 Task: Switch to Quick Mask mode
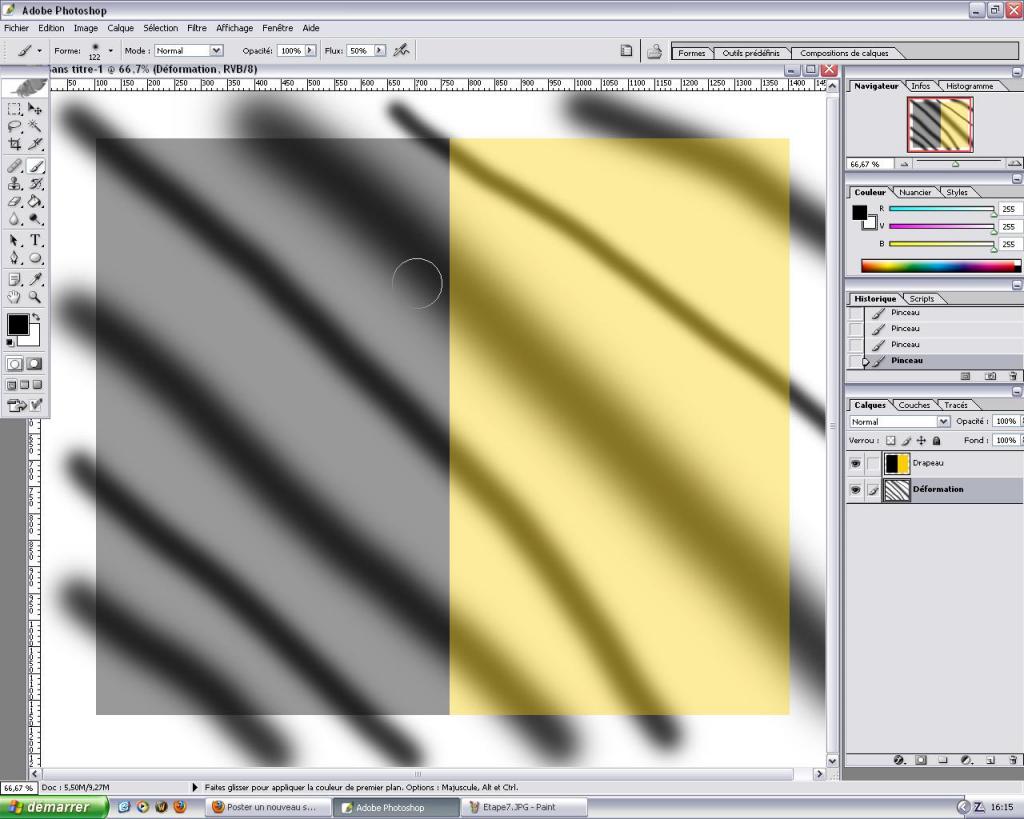[35, 364]
